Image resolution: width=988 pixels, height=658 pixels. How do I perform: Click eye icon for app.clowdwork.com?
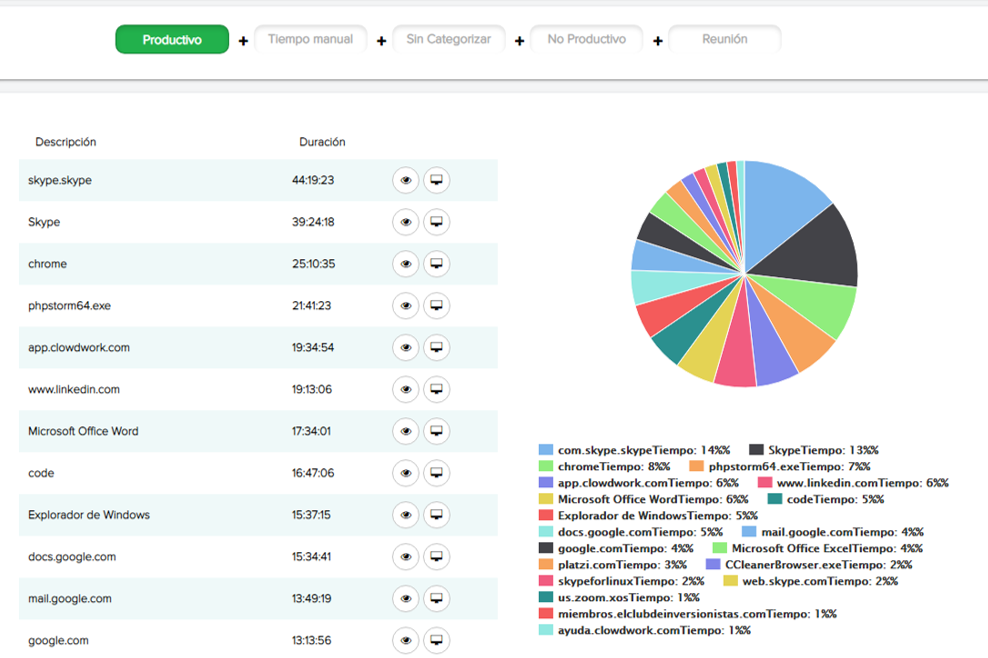pos(406,347)
